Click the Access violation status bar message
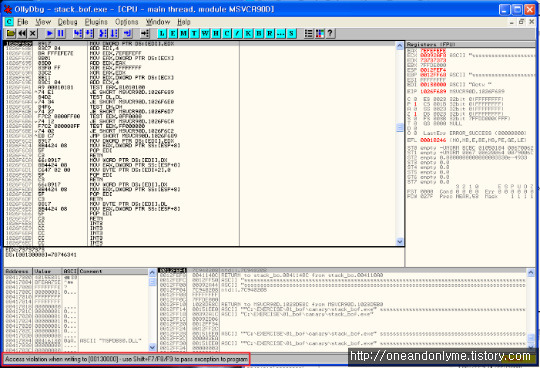Image resolution: width=540 pixels, height=368 pixels. point(126,359)
